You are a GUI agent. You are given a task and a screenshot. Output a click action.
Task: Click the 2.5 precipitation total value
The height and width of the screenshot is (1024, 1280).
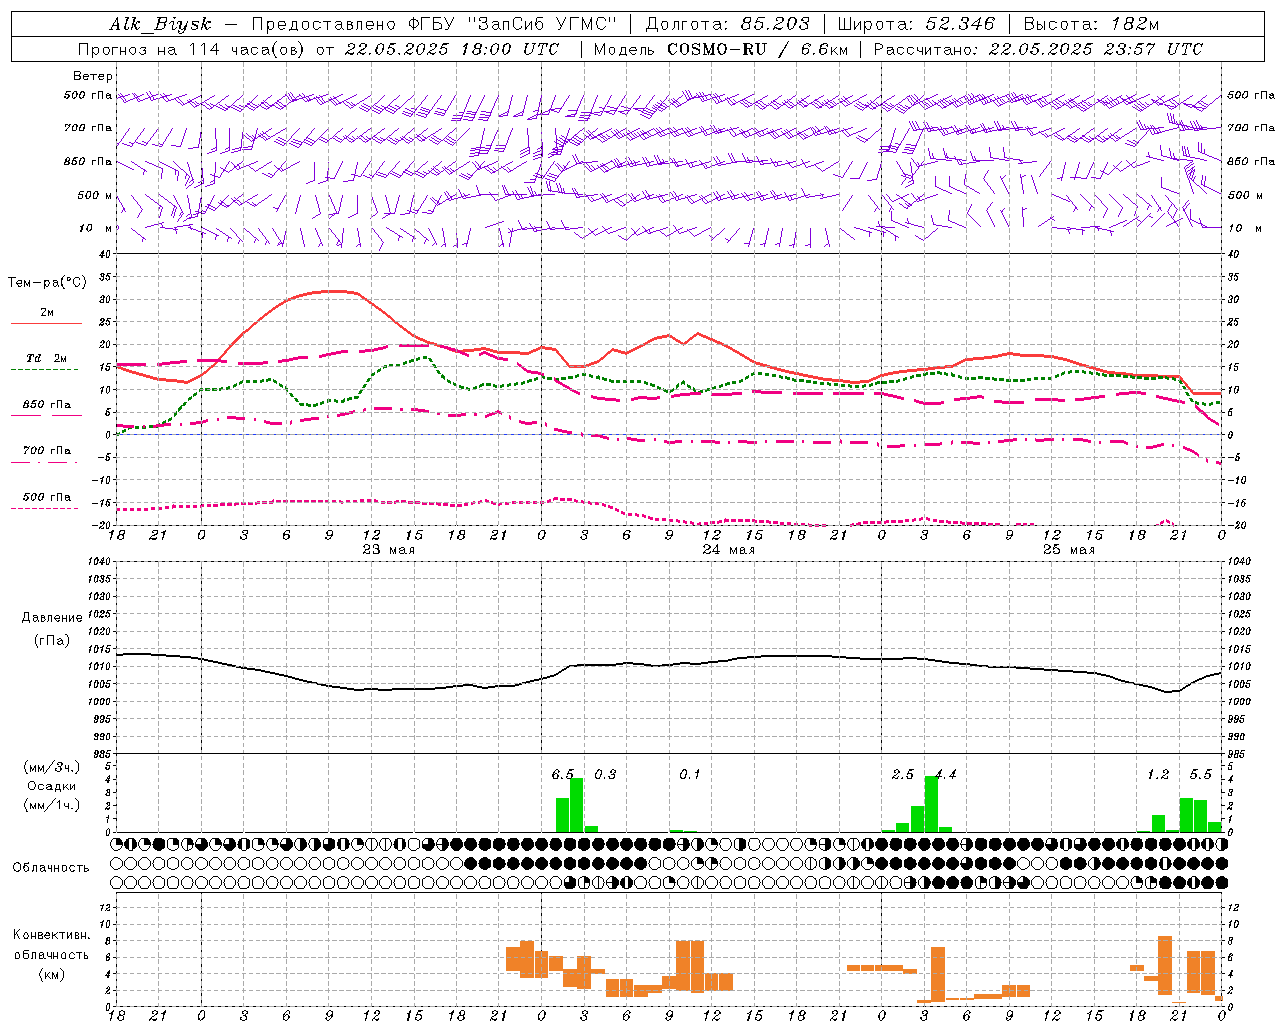pyautogui.click(x=903, y=774)
